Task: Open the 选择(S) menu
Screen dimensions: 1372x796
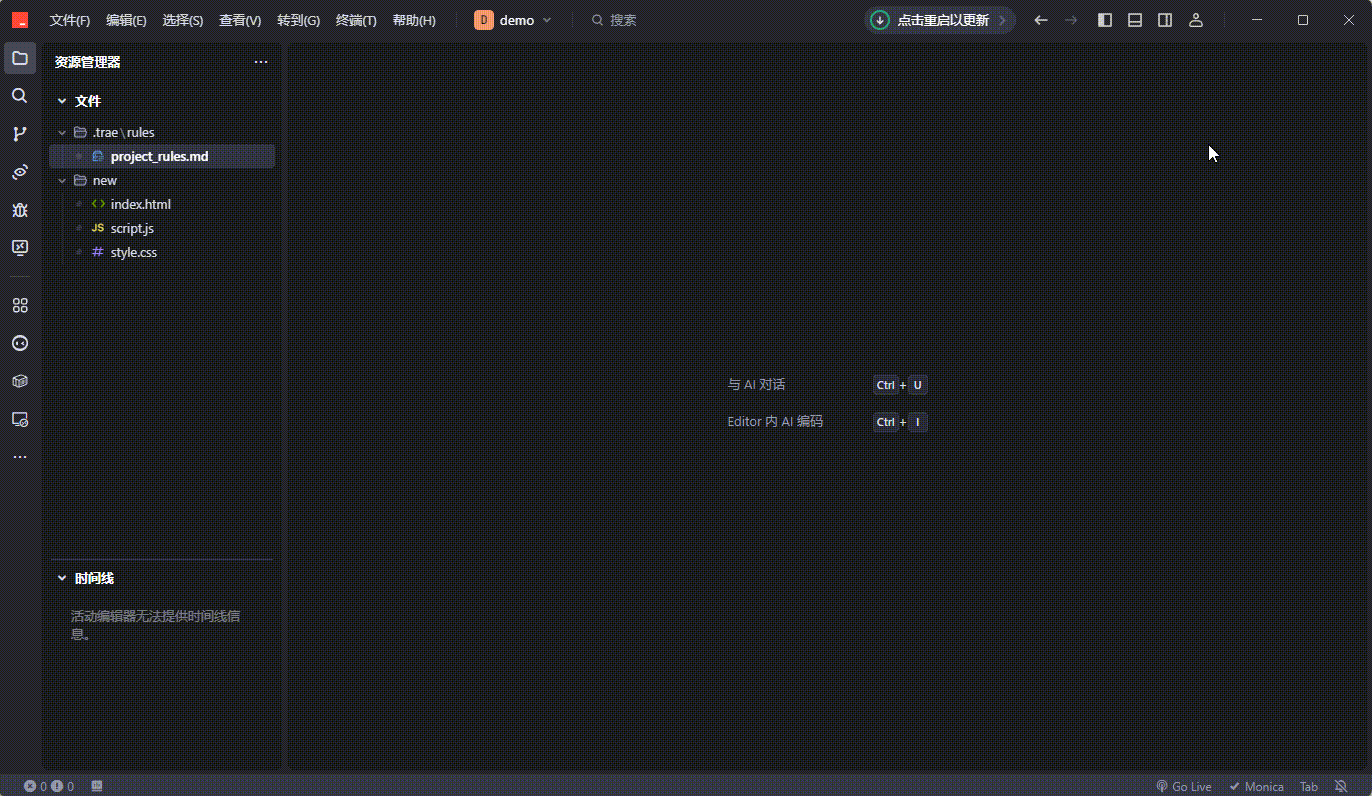Action: pos(183,20)
